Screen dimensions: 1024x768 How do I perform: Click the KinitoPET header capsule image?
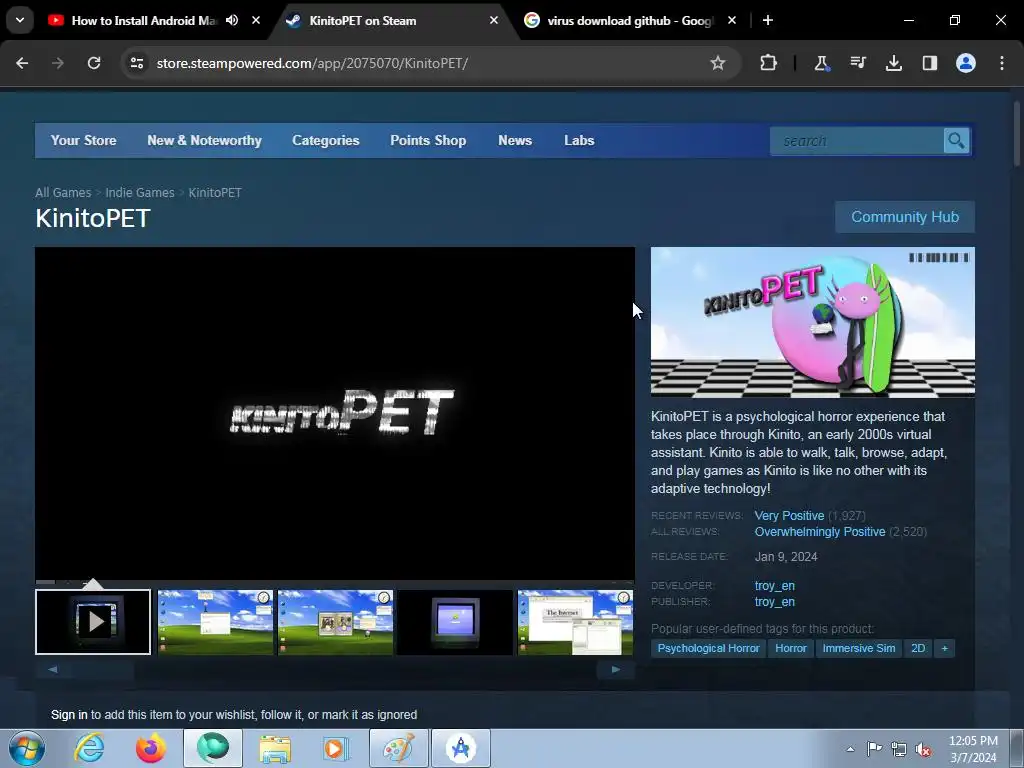coord(813,322)
